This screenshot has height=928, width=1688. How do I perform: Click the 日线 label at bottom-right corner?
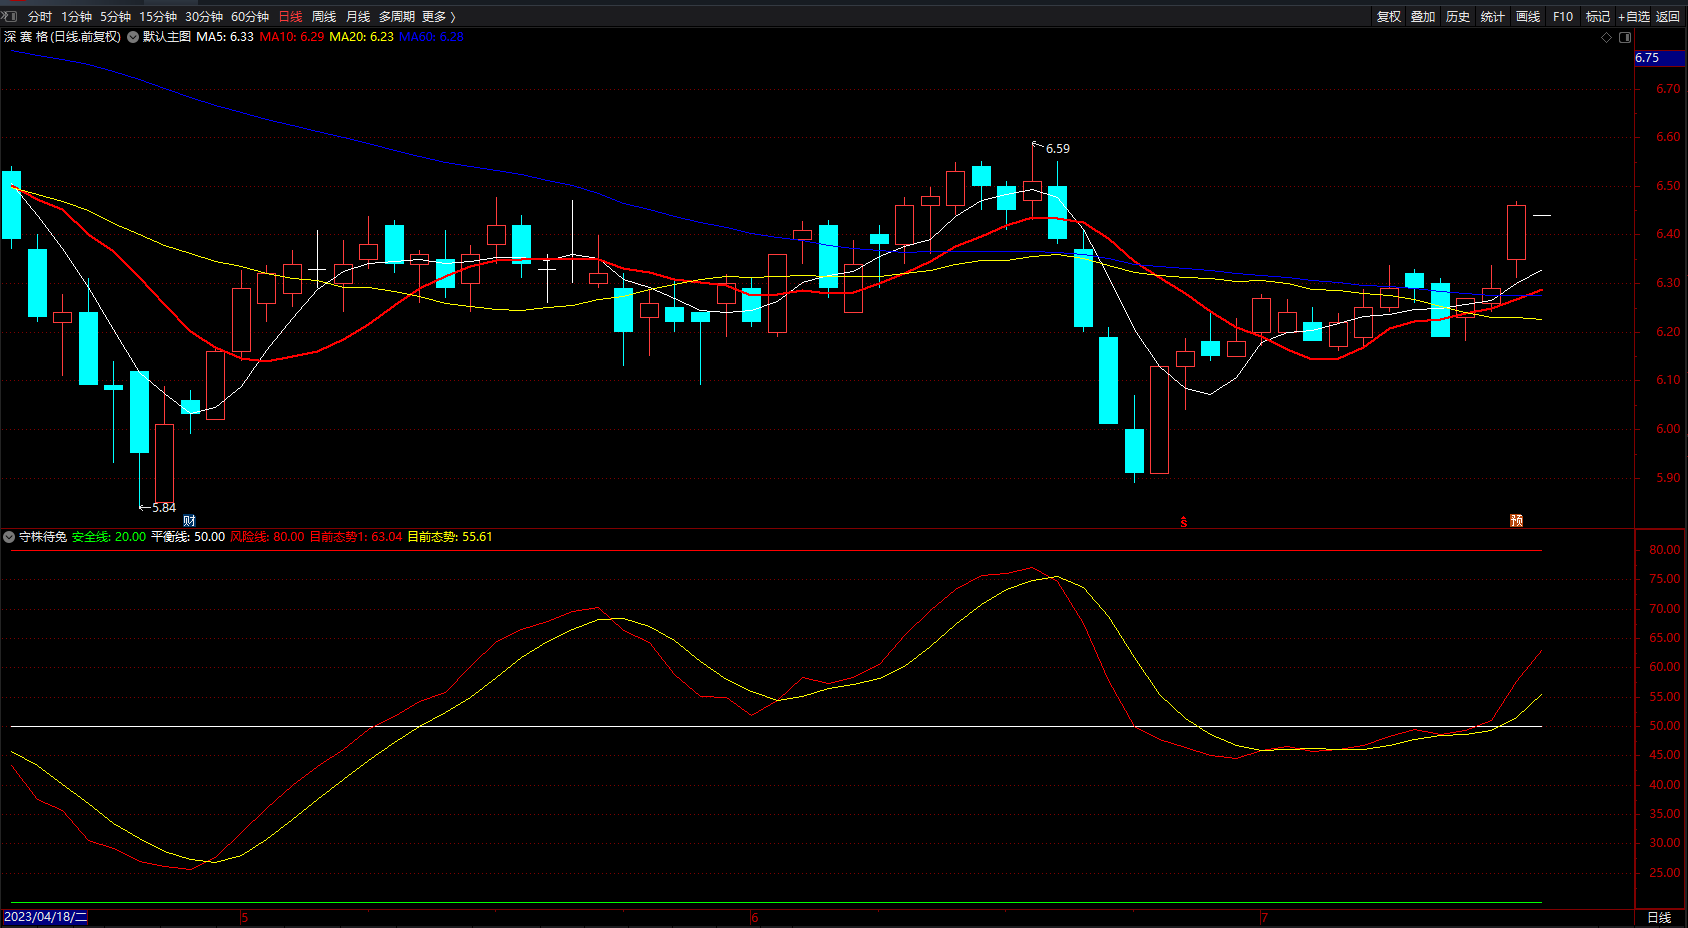tap(1659, 917)
